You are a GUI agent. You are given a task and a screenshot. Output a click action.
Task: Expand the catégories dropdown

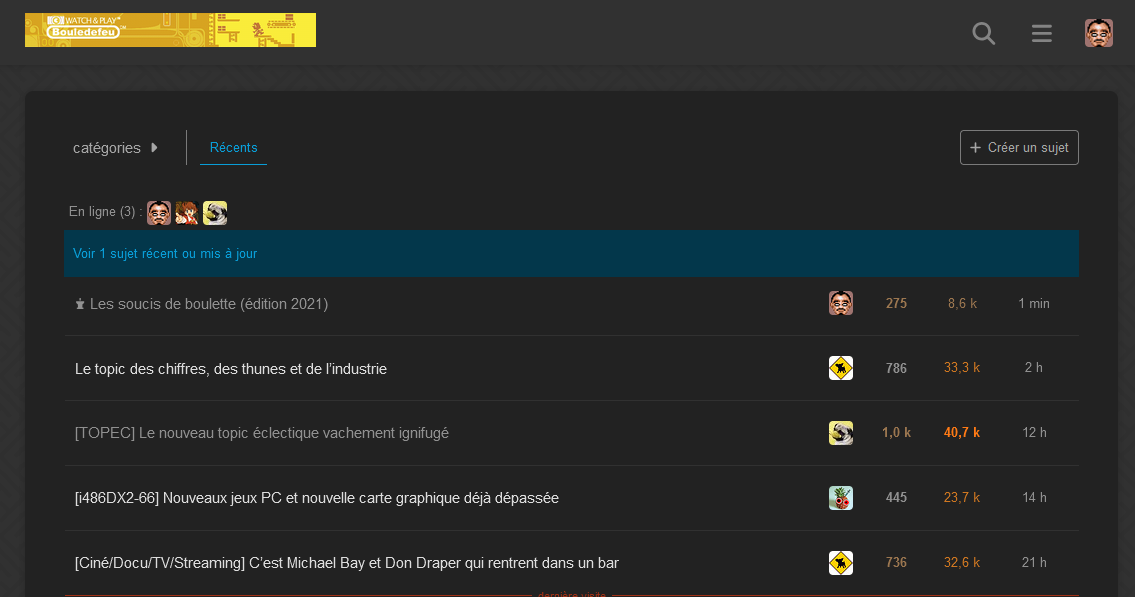(116, 148)
